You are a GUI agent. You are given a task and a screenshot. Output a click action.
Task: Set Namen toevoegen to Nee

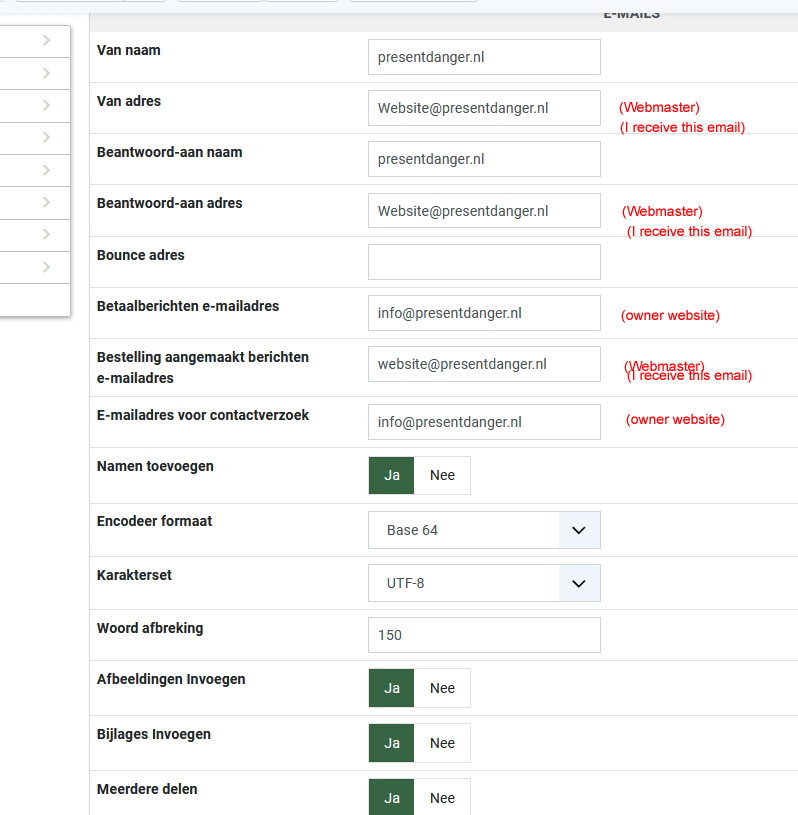[442, 475]
